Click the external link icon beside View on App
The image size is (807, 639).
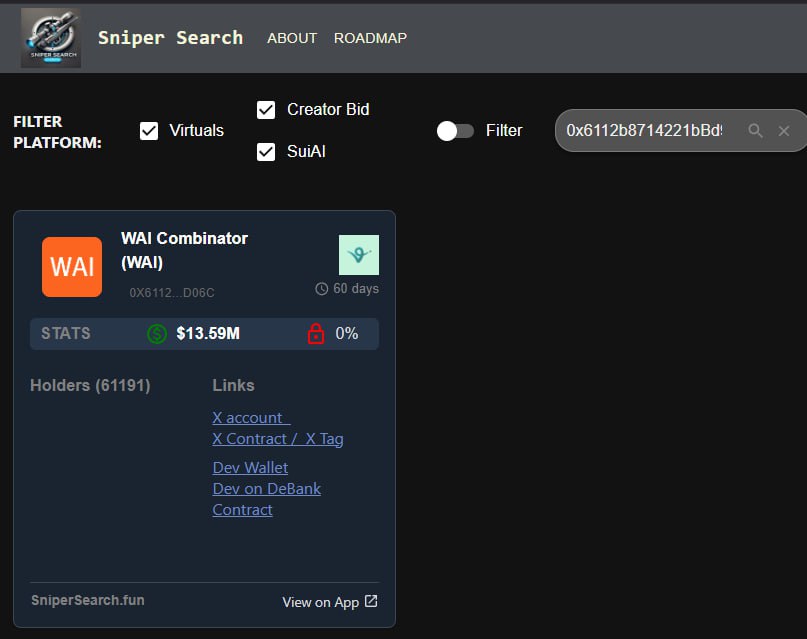[x=369, y=600]
